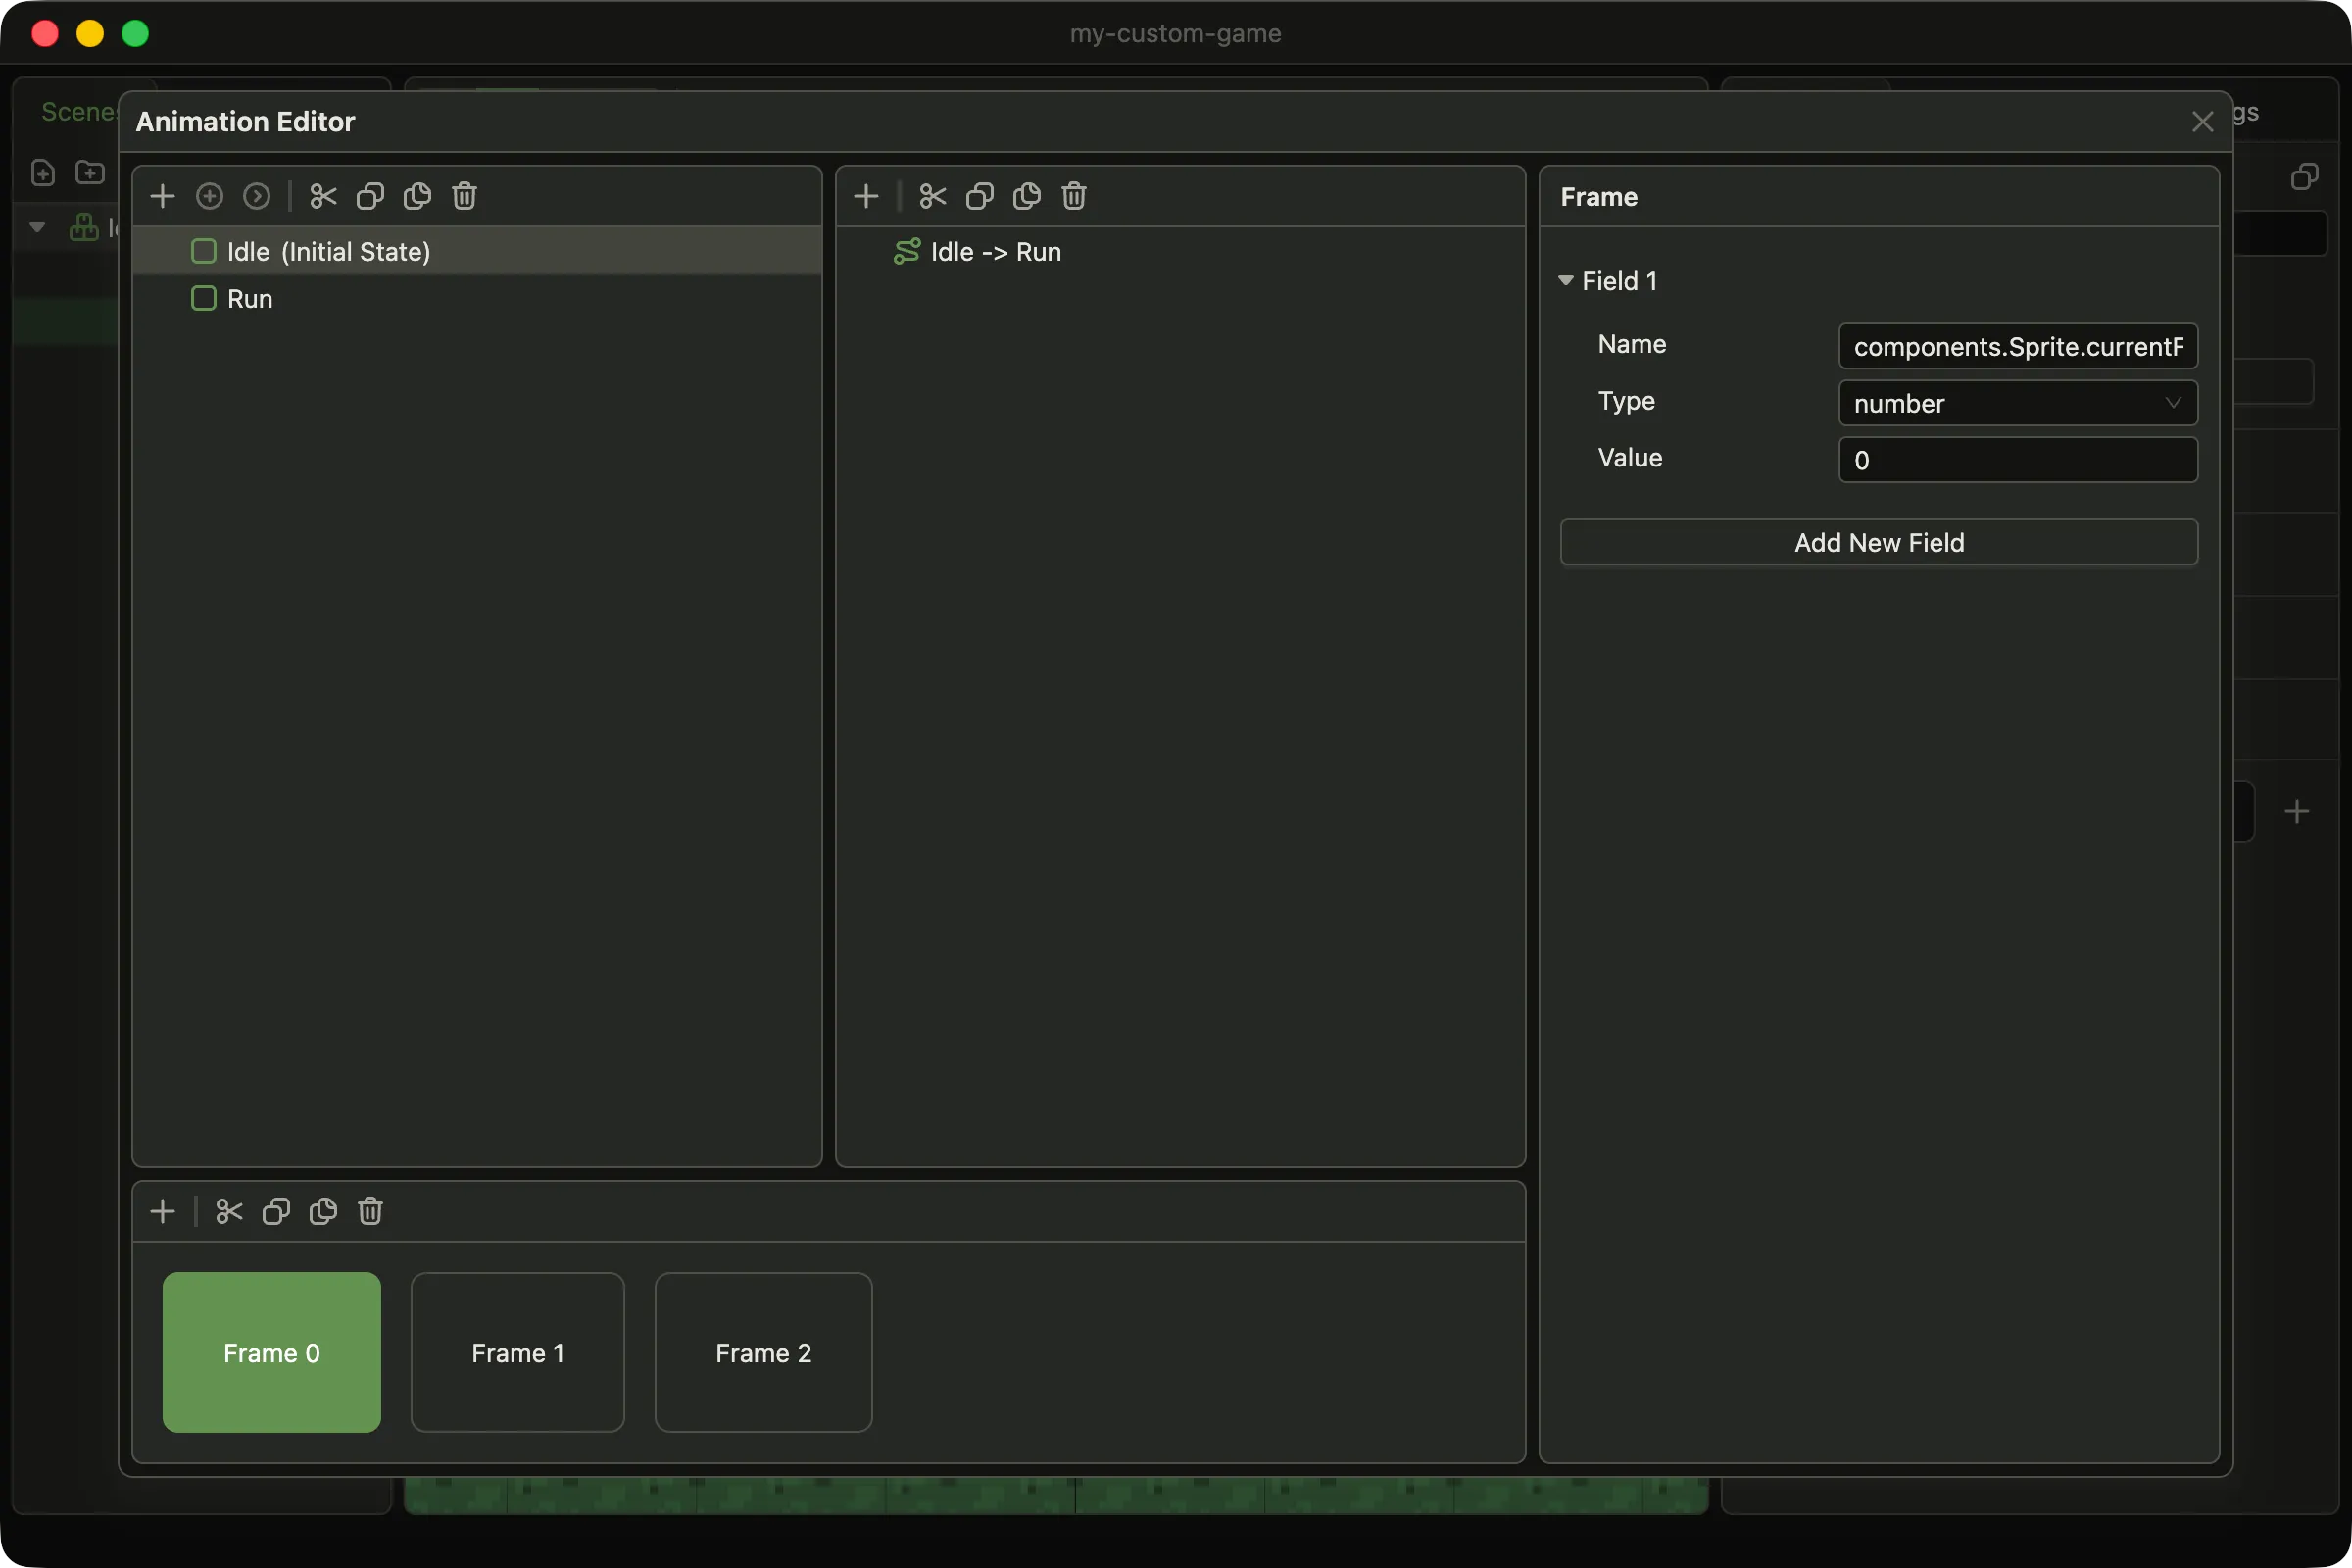
Task: Click the new file icon in main window
Action: pyautogui.click(x=43, y=172)
